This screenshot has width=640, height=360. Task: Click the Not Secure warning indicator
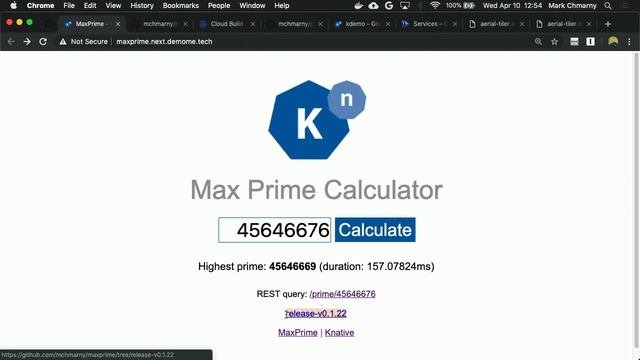click(84, 42)
